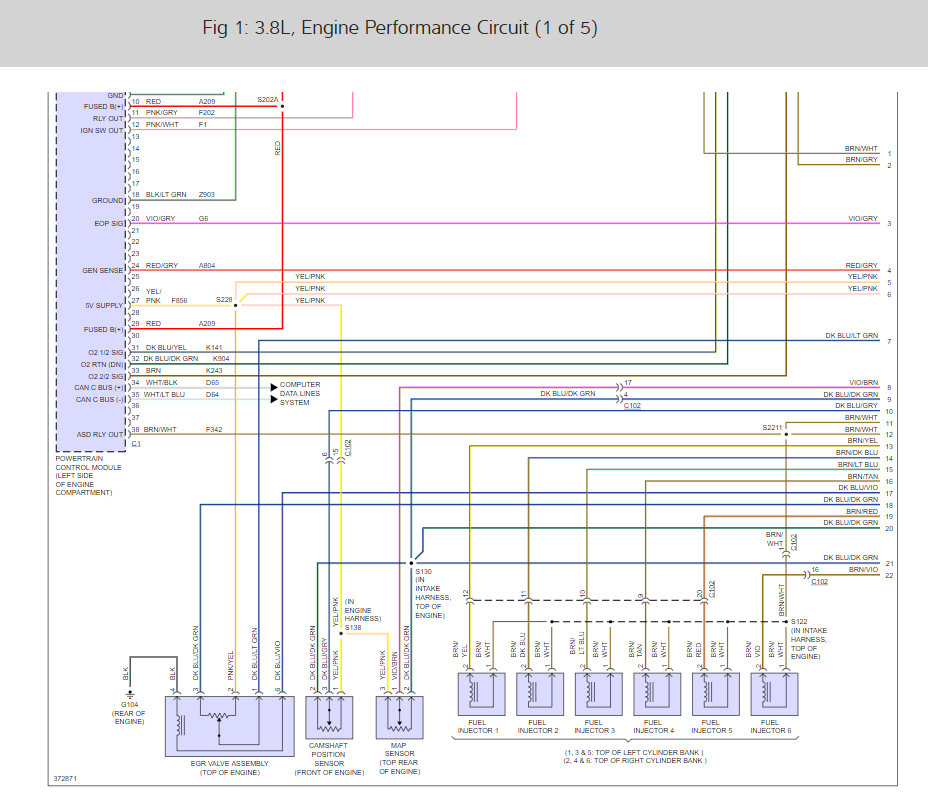928x795 pixels.
Task: Click the S130 splice dot
Action: 411,563
